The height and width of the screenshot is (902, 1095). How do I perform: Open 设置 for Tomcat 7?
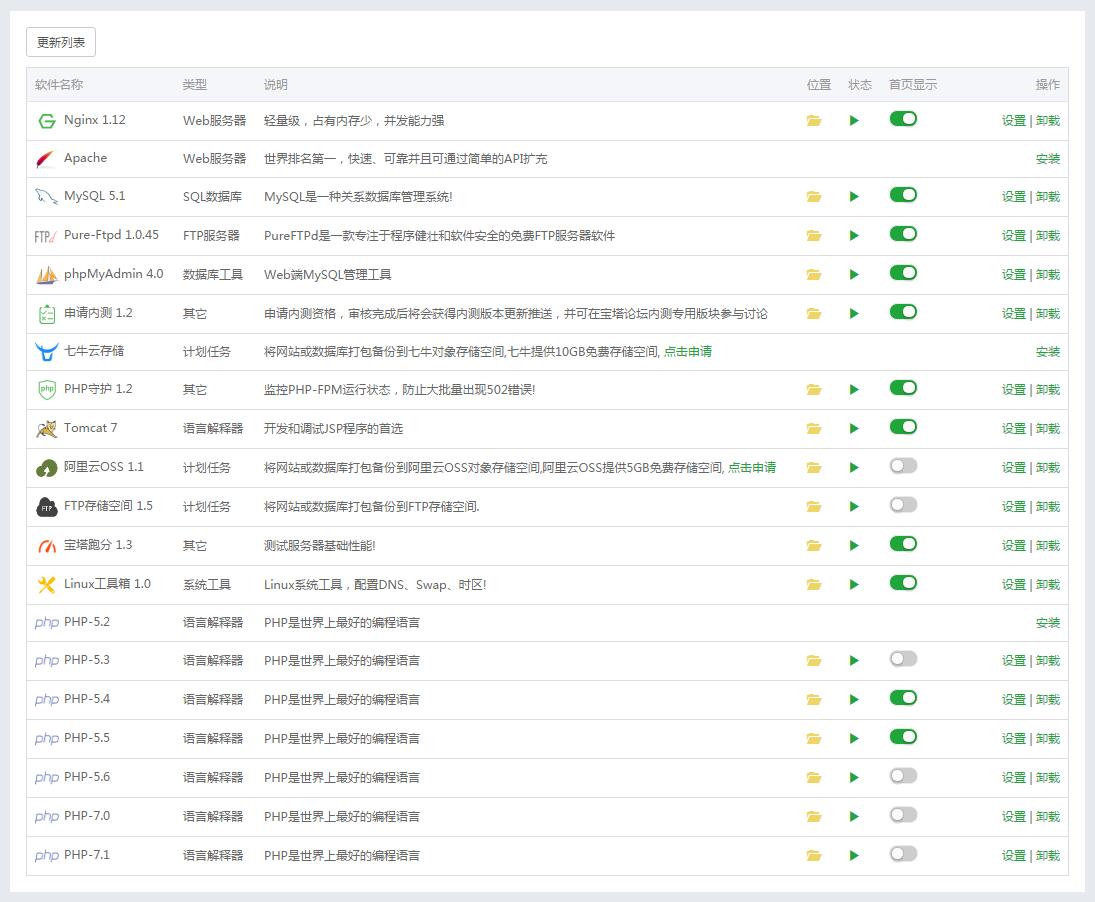pos(1012,429)
